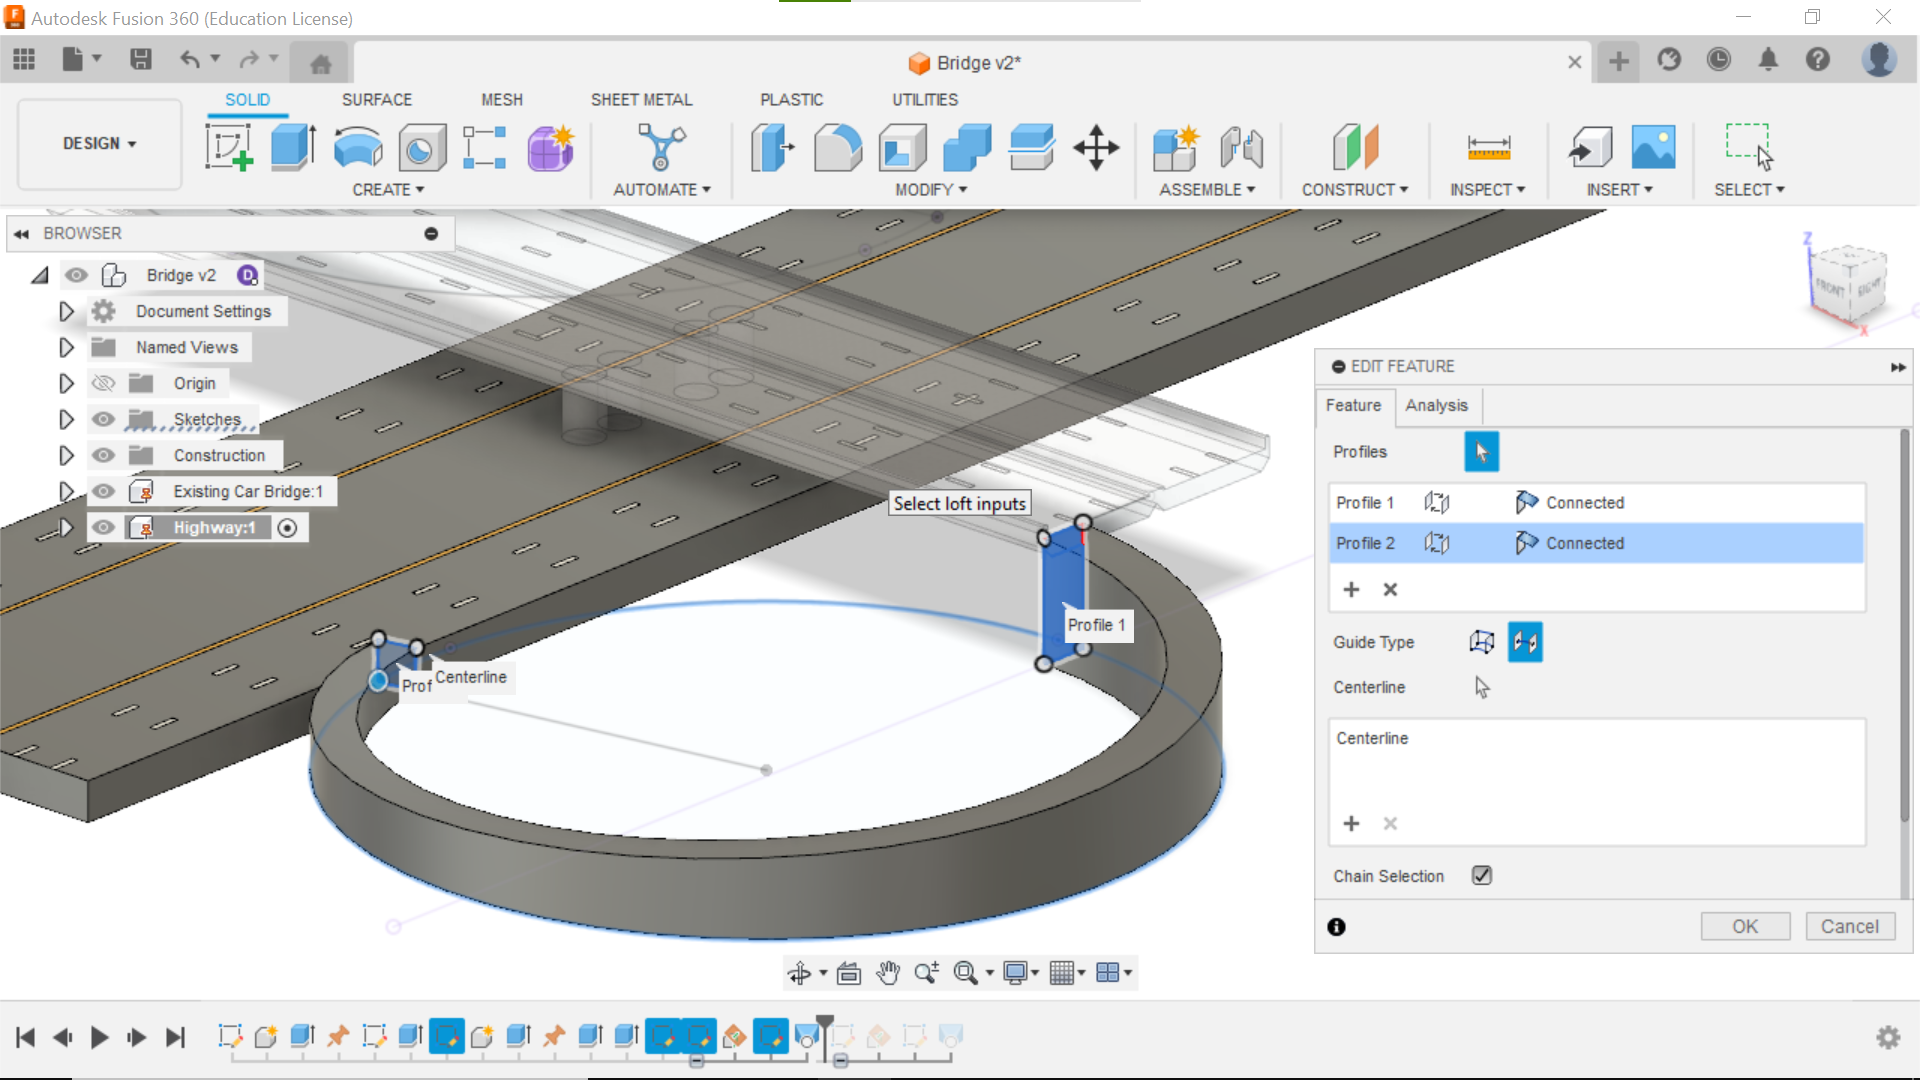Hide the Construction folder visibility eye
Screen dimensions: 1920x1080
pyautogui.click(x=103, y=455)
